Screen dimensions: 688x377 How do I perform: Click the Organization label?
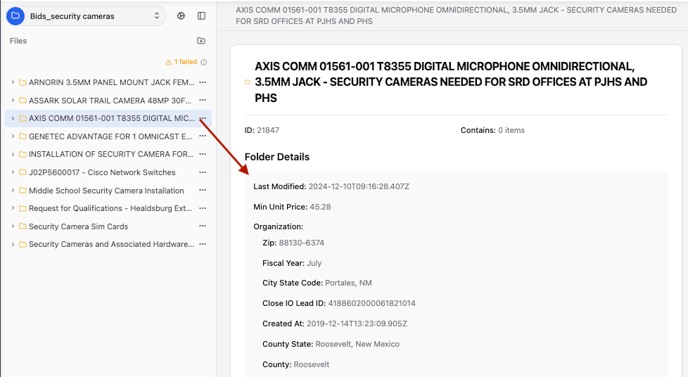click(x=278, y=226)
